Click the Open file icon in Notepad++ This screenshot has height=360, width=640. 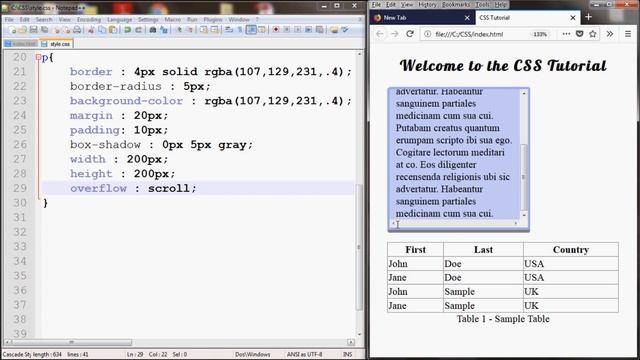tap(23, 30)
